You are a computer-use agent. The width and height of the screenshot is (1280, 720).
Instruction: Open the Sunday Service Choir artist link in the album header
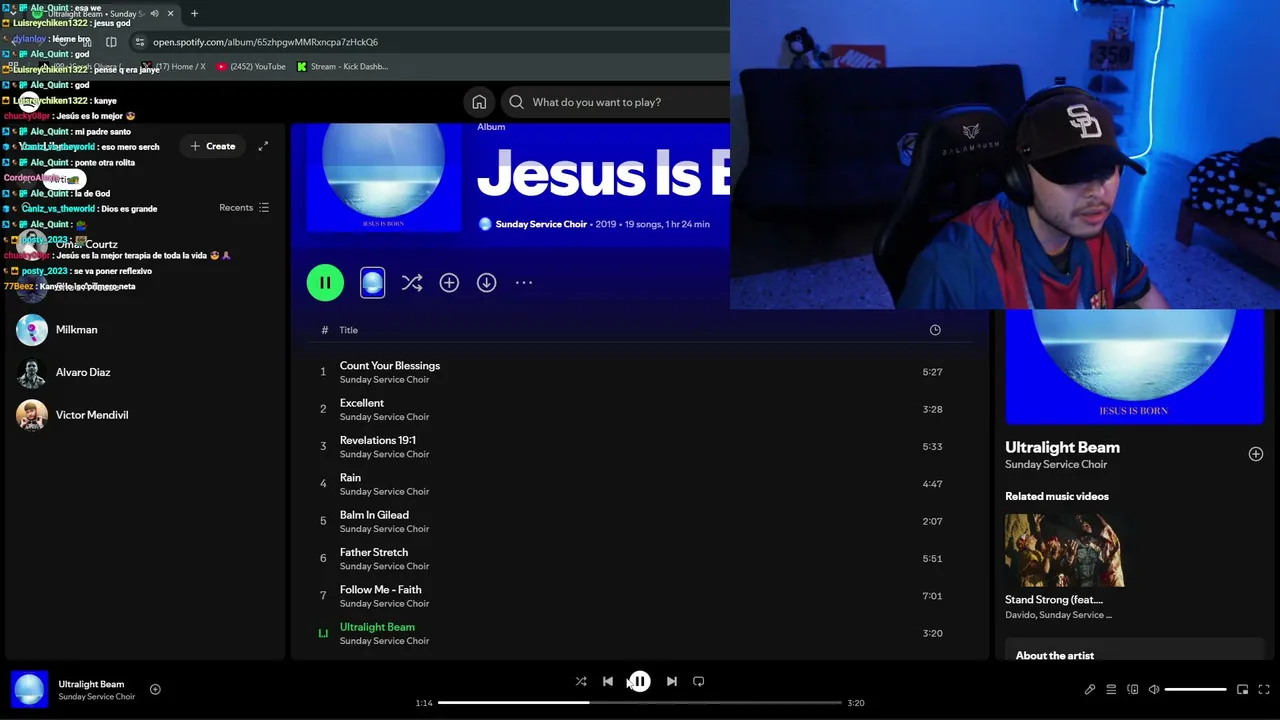(541, 224)
